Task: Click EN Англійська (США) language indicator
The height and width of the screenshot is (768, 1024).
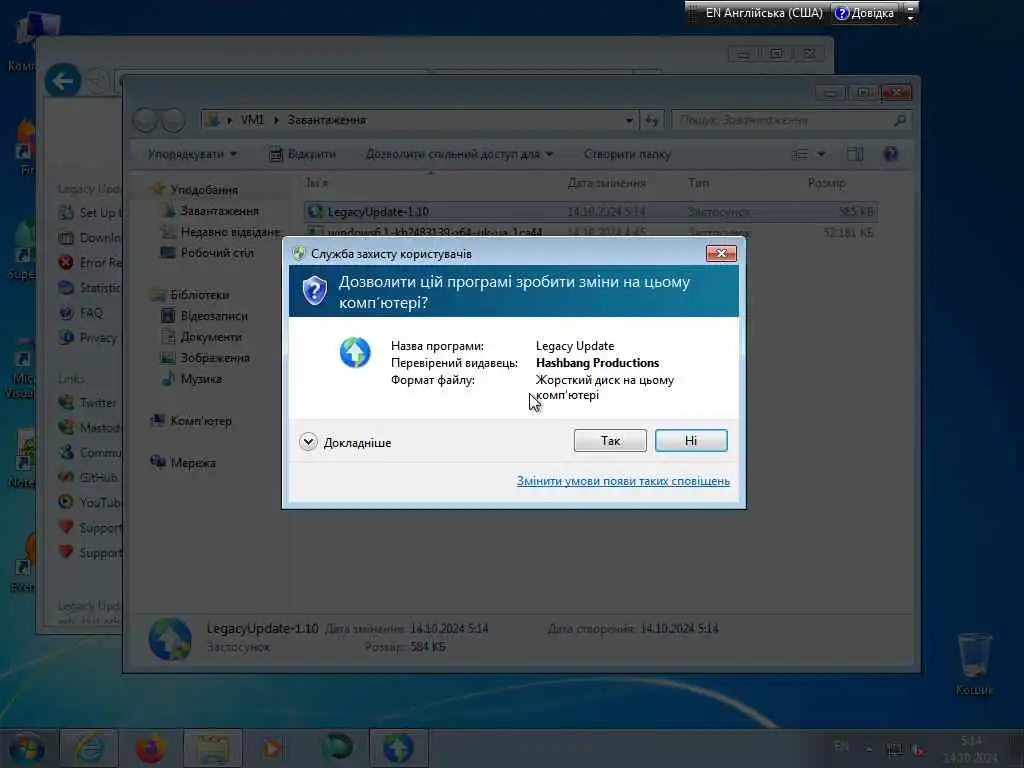Action: point(763,13)
